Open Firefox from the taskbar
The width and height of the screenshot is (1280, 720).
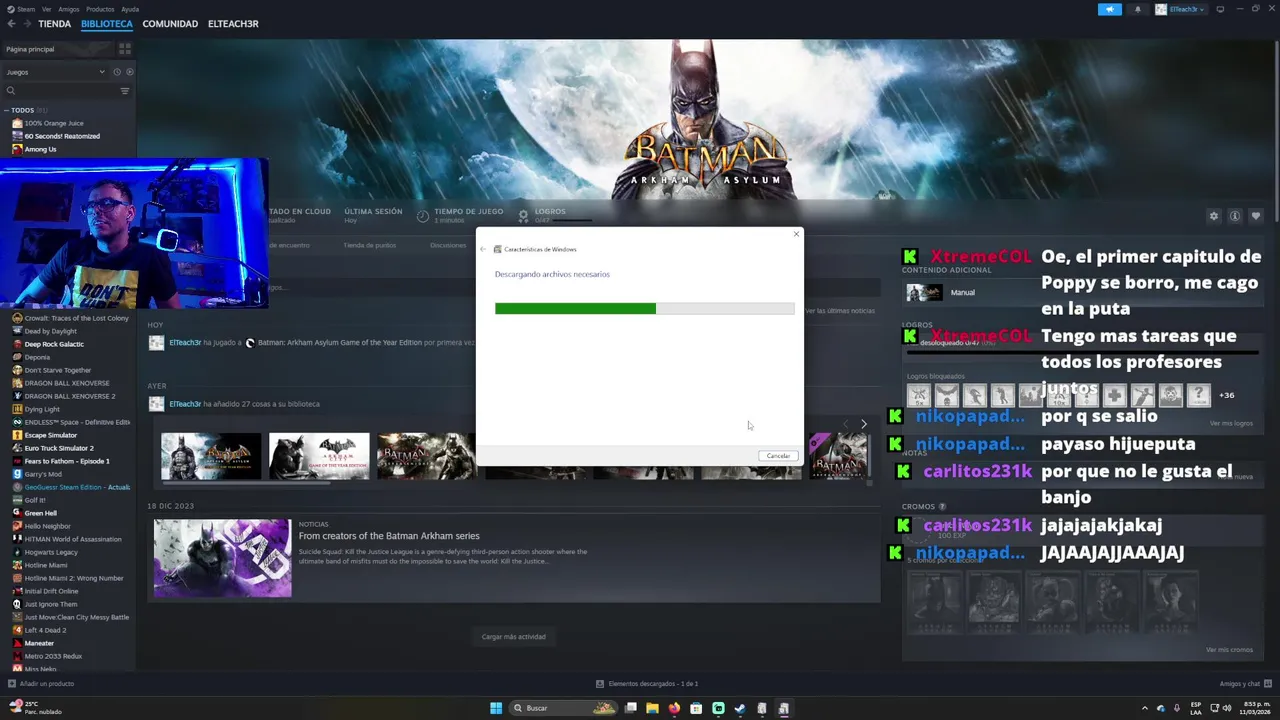tap(674, 708)
